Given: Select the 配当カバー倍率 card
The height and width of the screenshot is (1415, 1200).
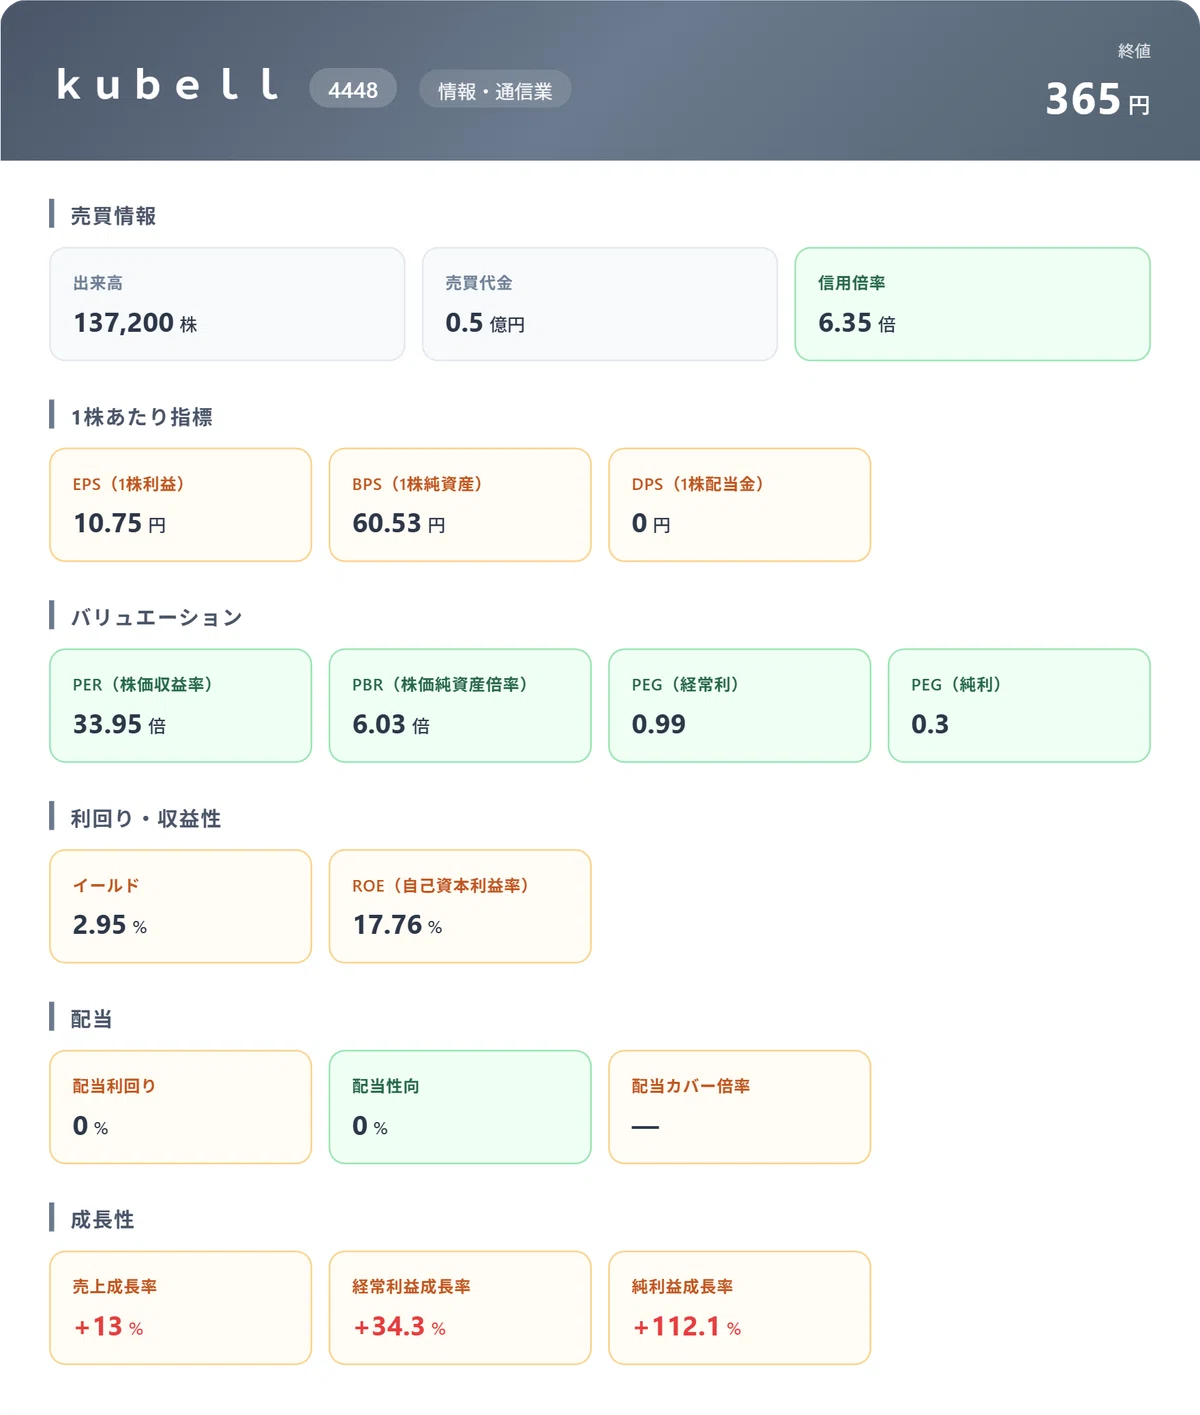Looking at the screenshot, I should [740, 1107].
